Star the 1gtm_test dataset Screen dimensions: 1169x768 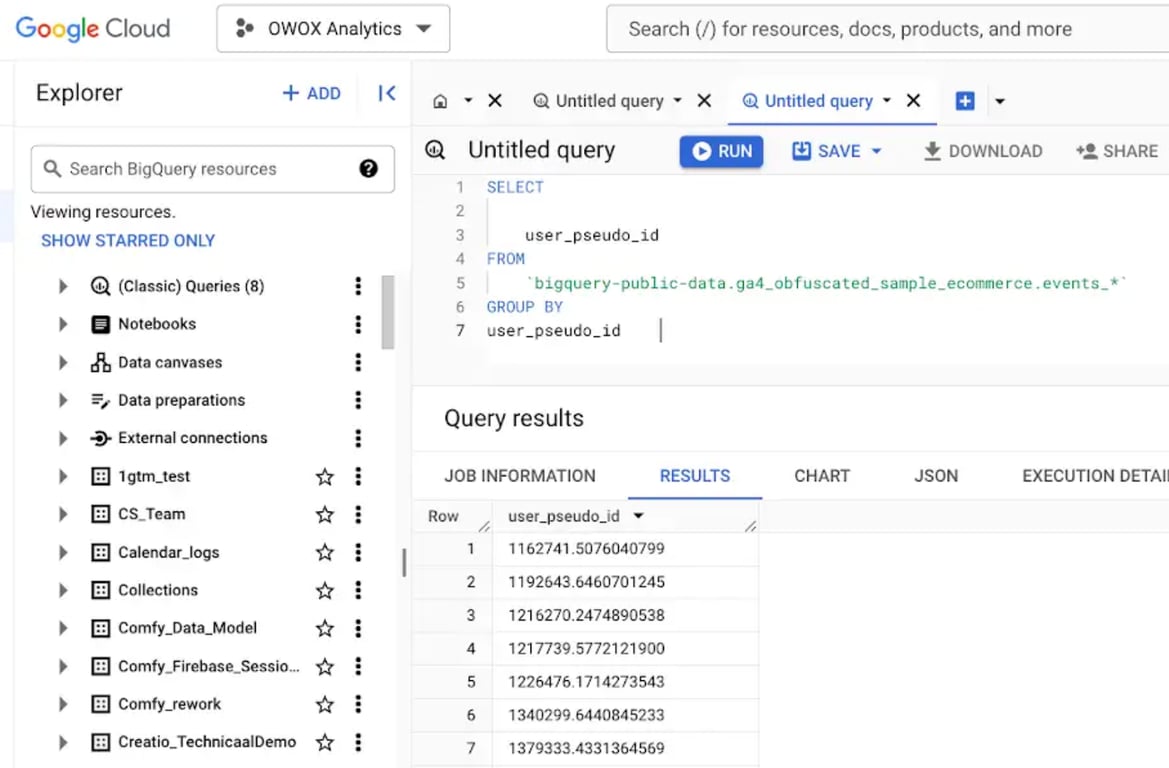click(x=324, y=476)
